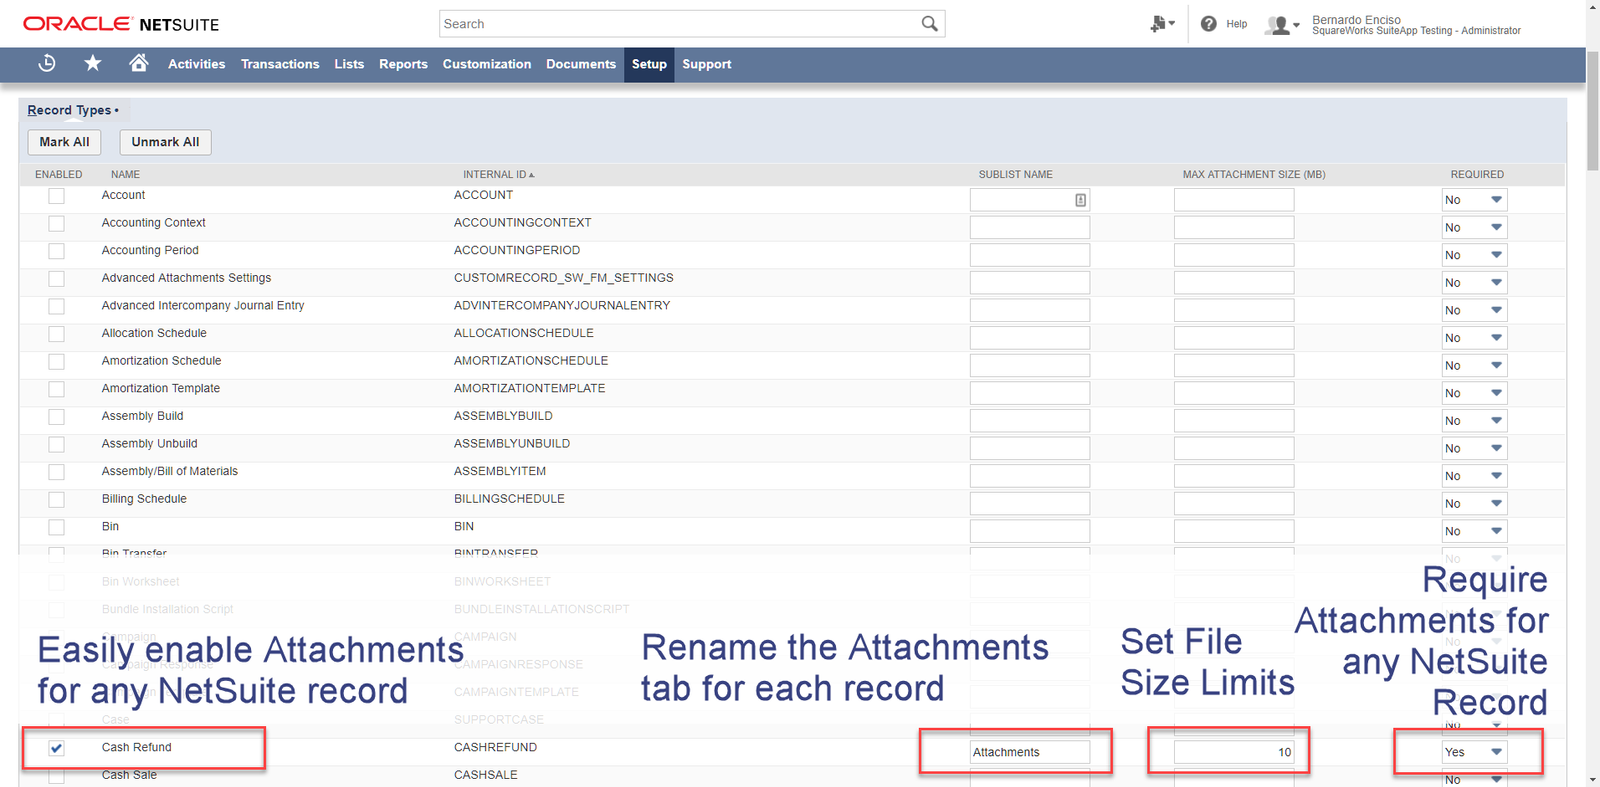The width and height of the screenshot is (1600, 787).
Task: Click sublist name input for Assembly Build
Action: [1030, 421]
